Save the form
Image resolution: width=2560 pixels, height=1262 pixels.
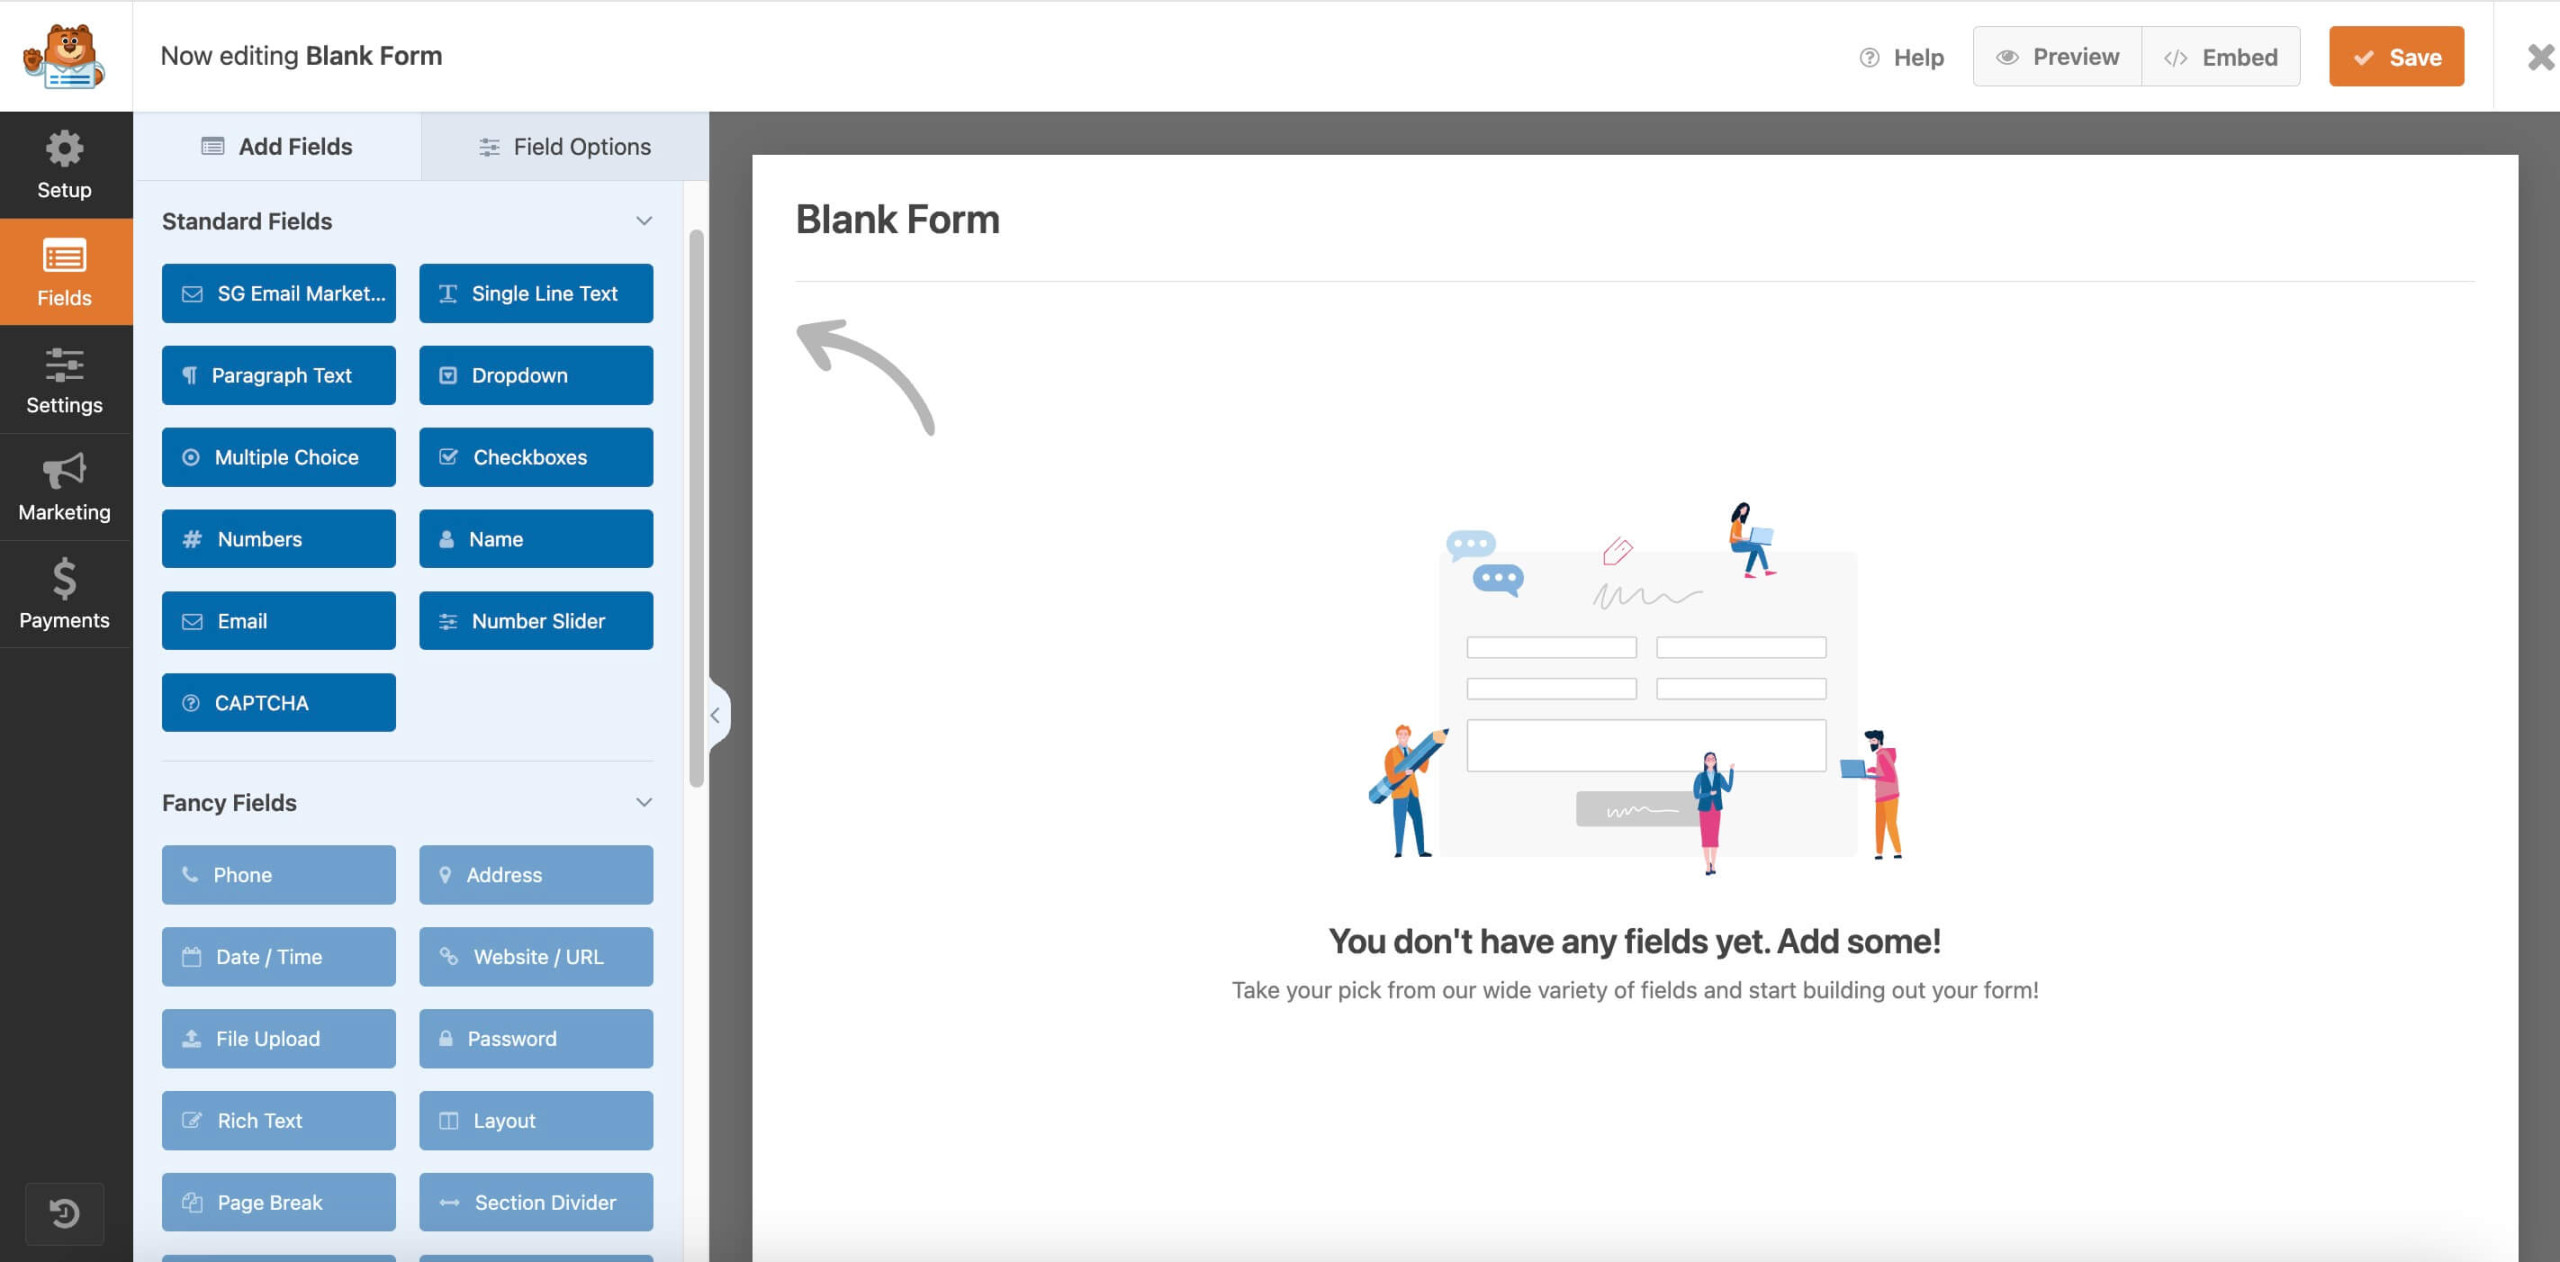click(2397, 57)
